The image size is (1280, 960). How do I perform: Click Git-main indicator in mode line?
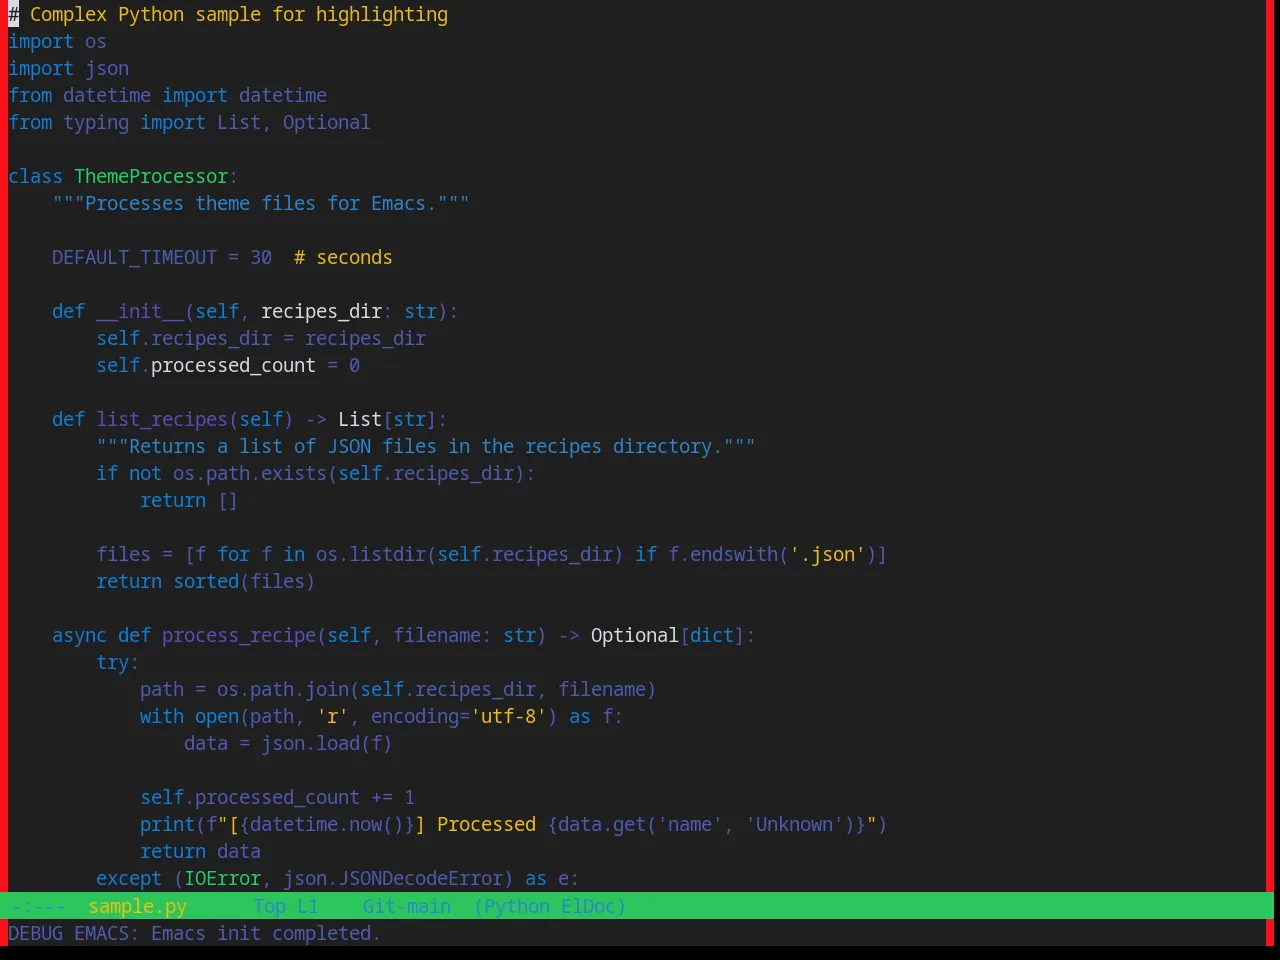(x=407, y=906)
